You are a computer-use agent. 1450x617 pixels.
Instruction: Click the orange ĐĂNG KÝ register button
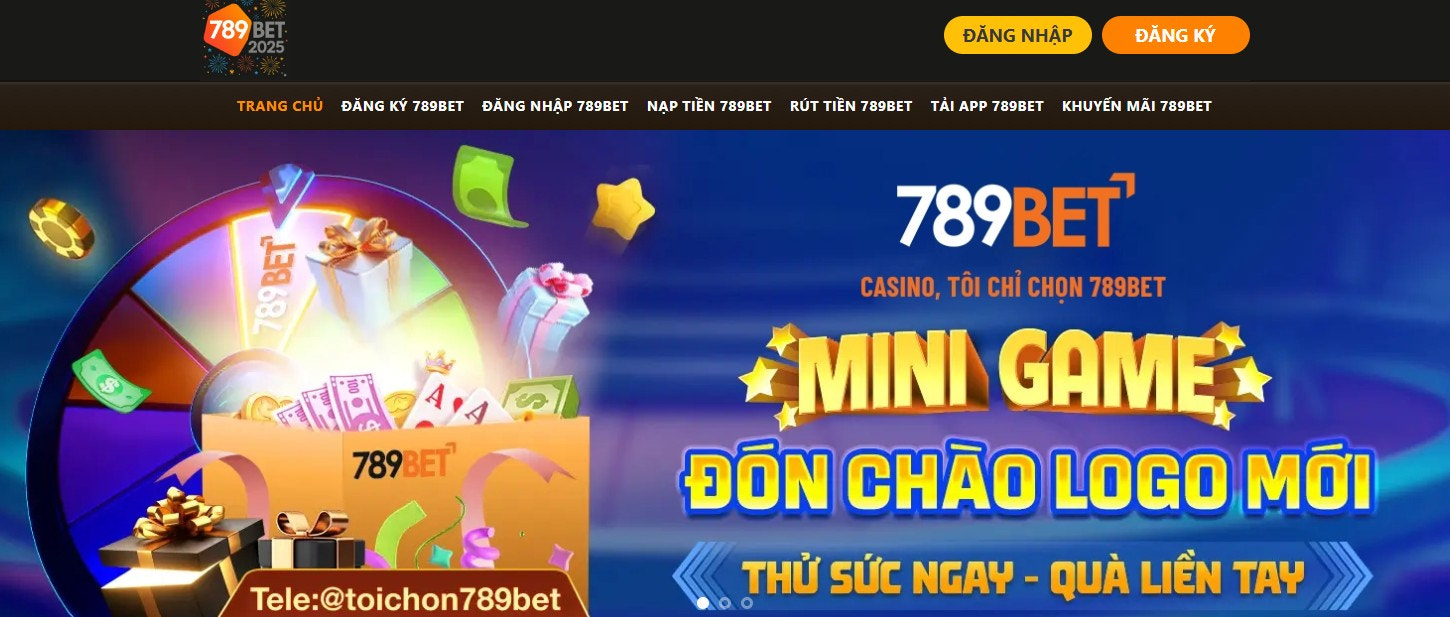(x=1175, y=35)
